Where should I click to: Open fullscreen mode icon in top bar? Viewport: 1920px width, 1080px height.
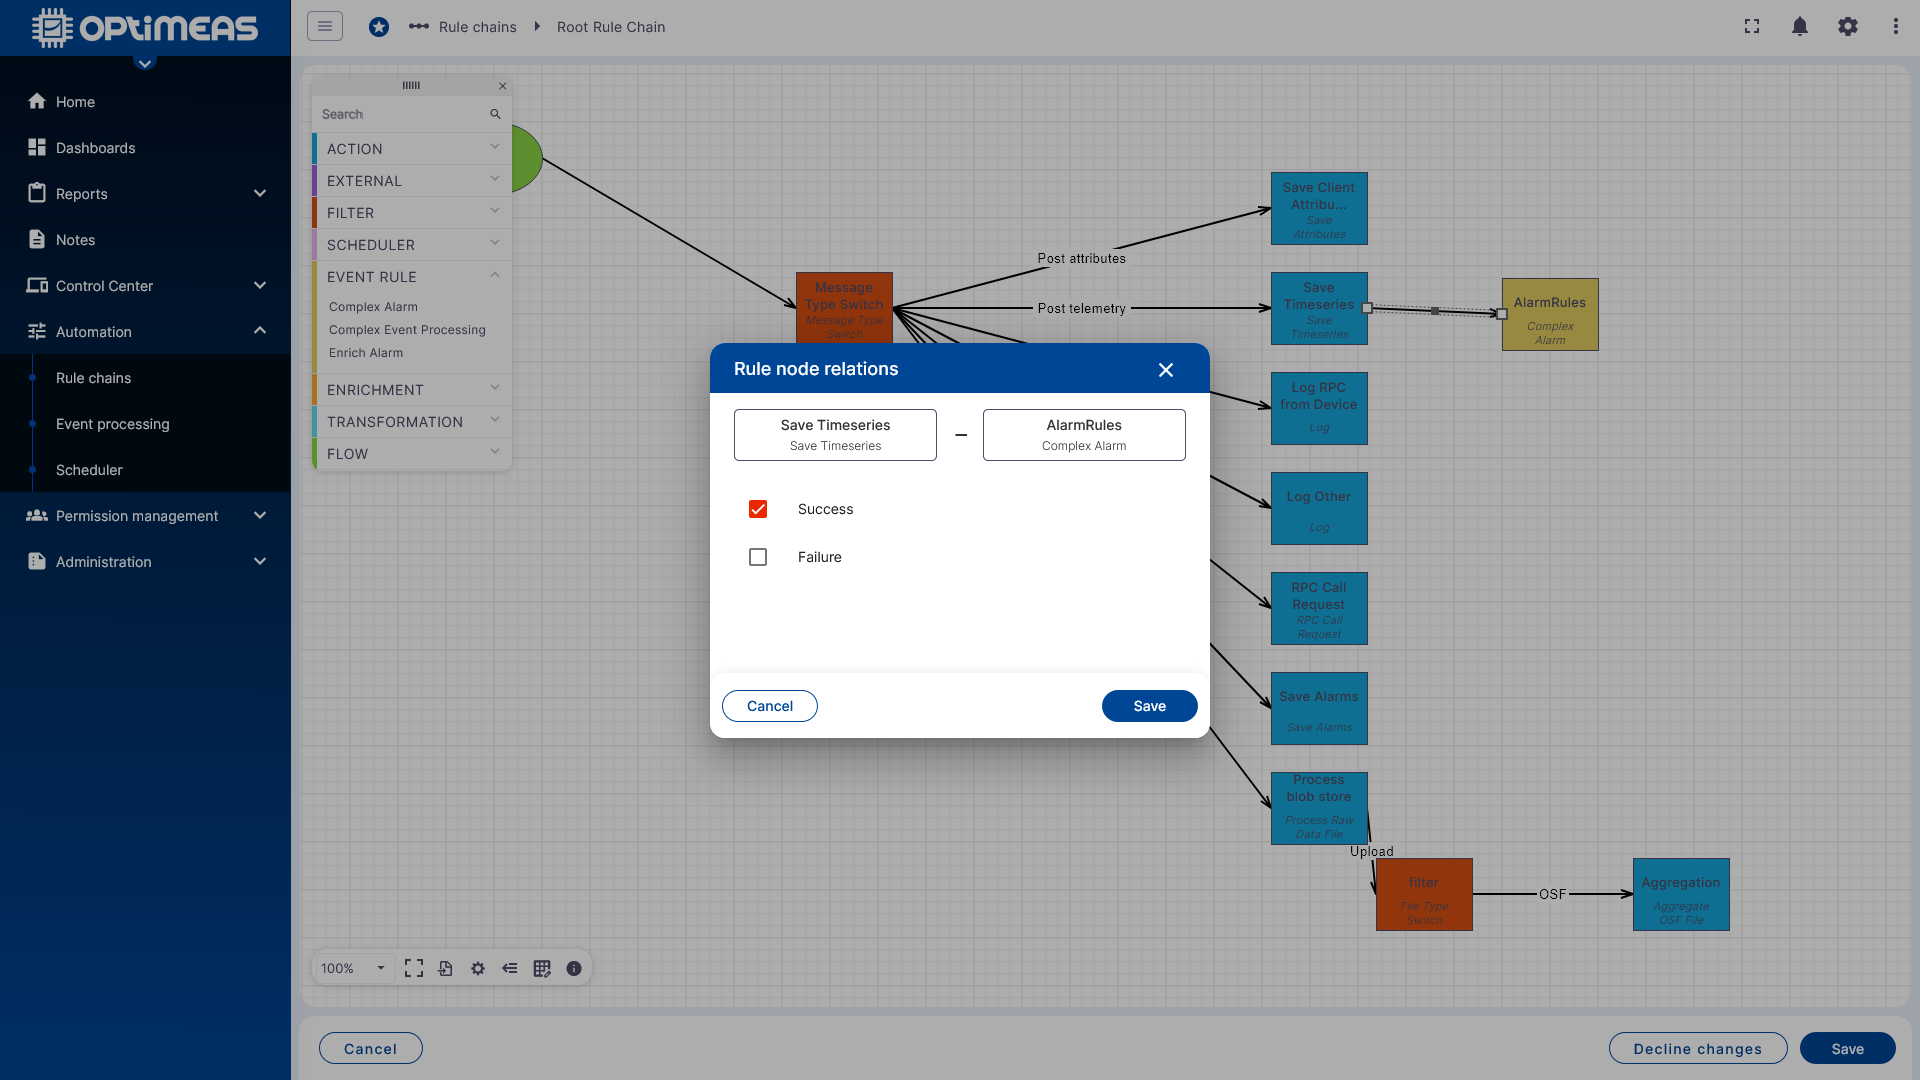point(1752,26)
